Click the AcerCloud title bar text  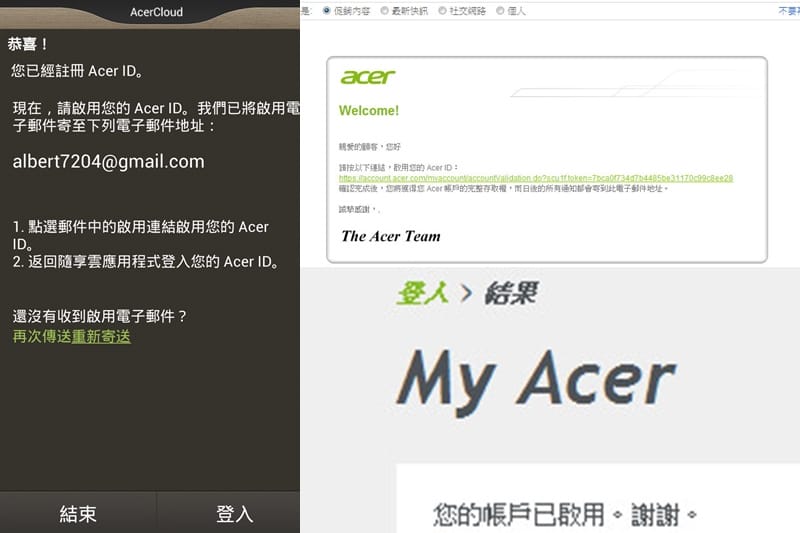click(156, 12)
